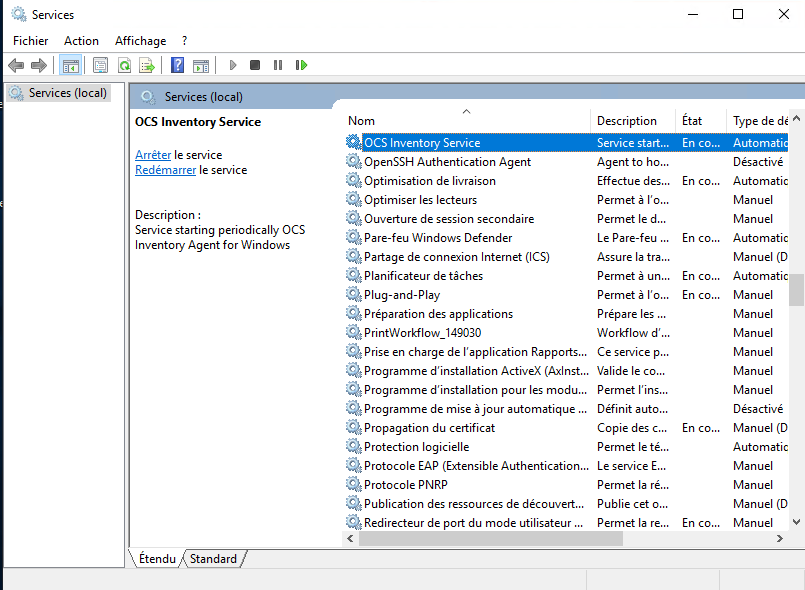This screenshot has width=805, height=590.
Task: Select Programme d'installation ActiveX row
Action: click(567, 370)
